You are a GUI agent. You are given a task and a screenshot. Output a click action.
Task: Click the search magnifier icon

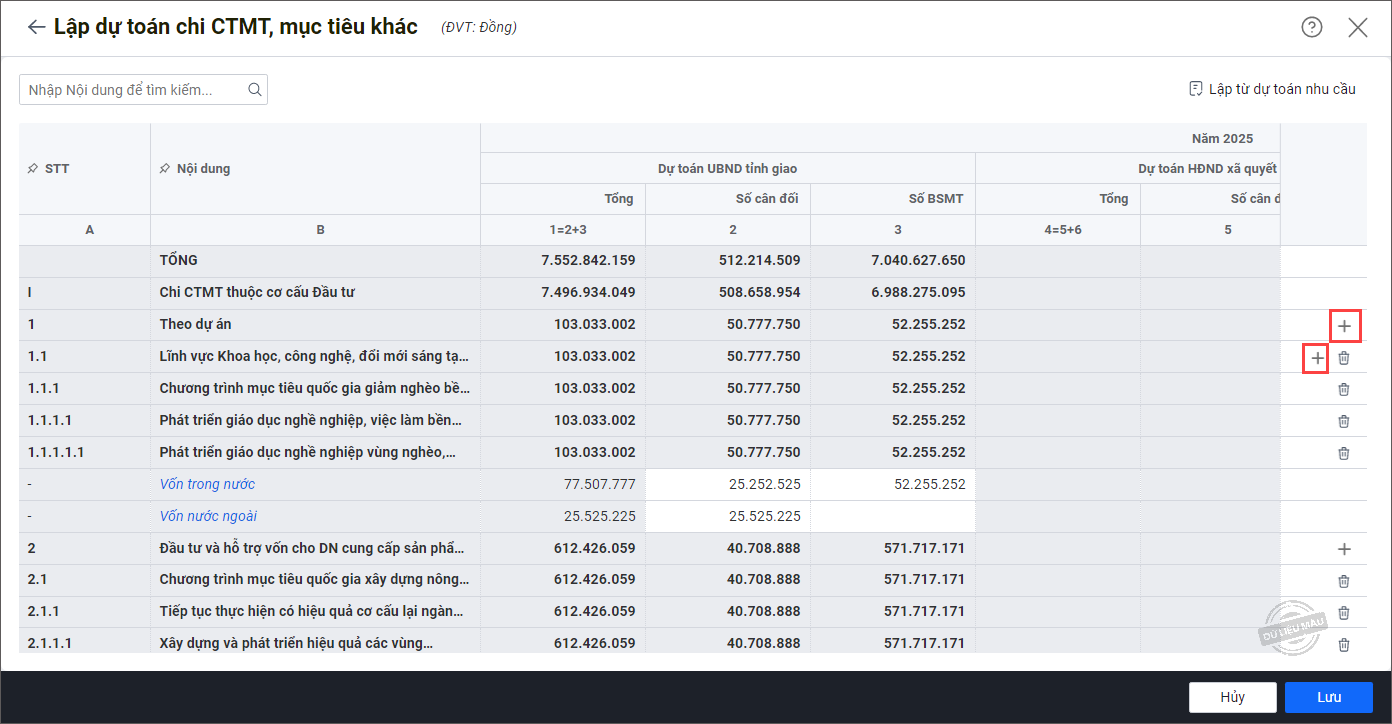[x=255, y=90]
